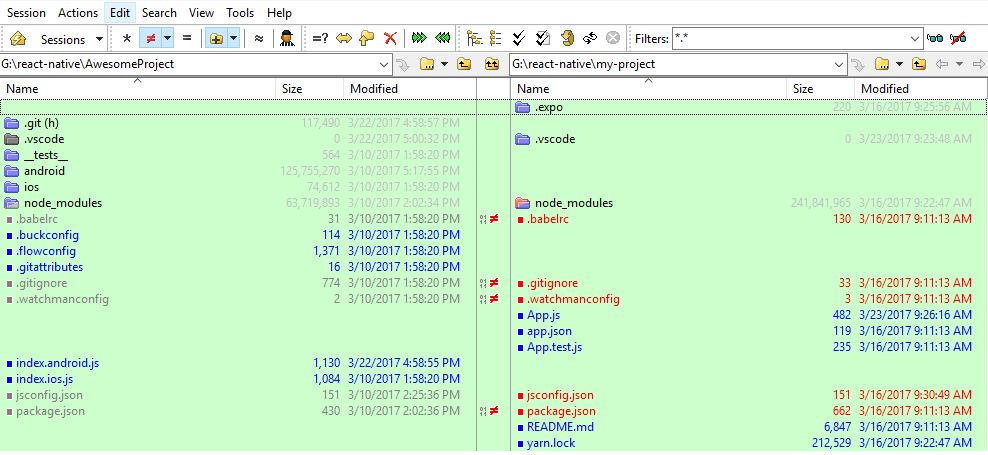Click the red X Delete icon
Screen dimensions: 988x455
tap(390, 39)
